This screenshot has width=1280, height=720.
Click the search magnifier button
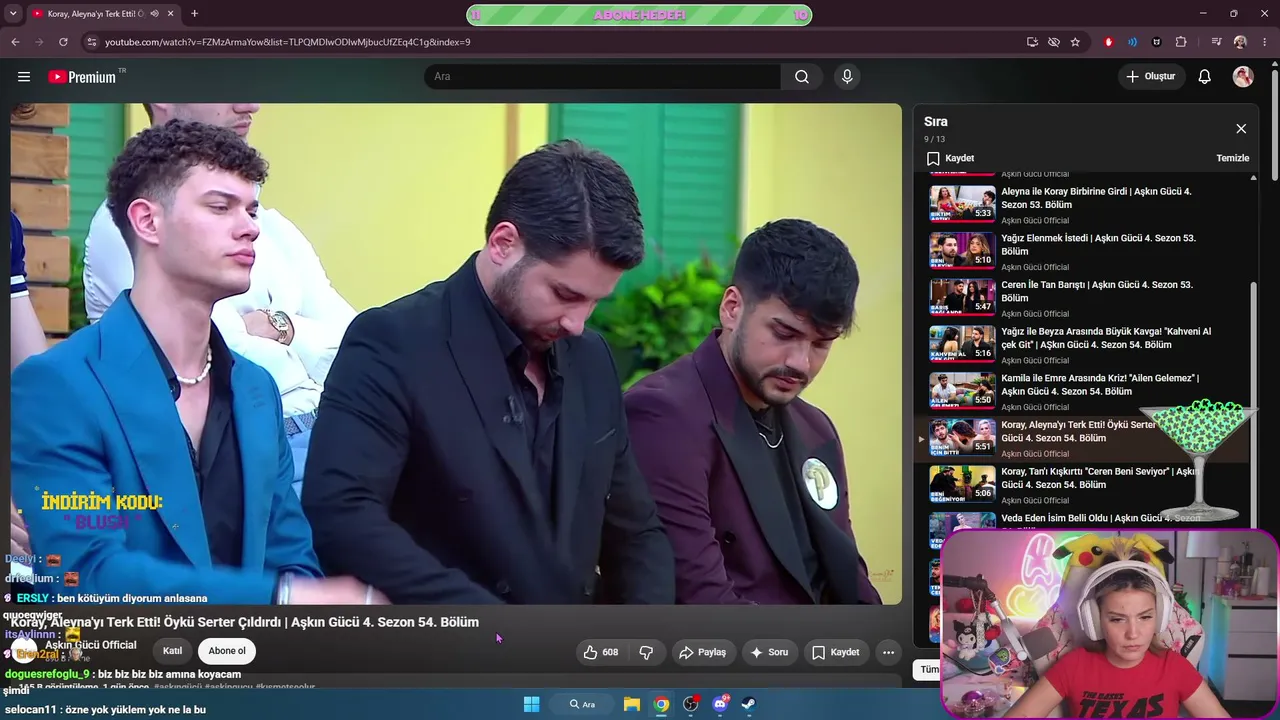click(x=802, y=77)
